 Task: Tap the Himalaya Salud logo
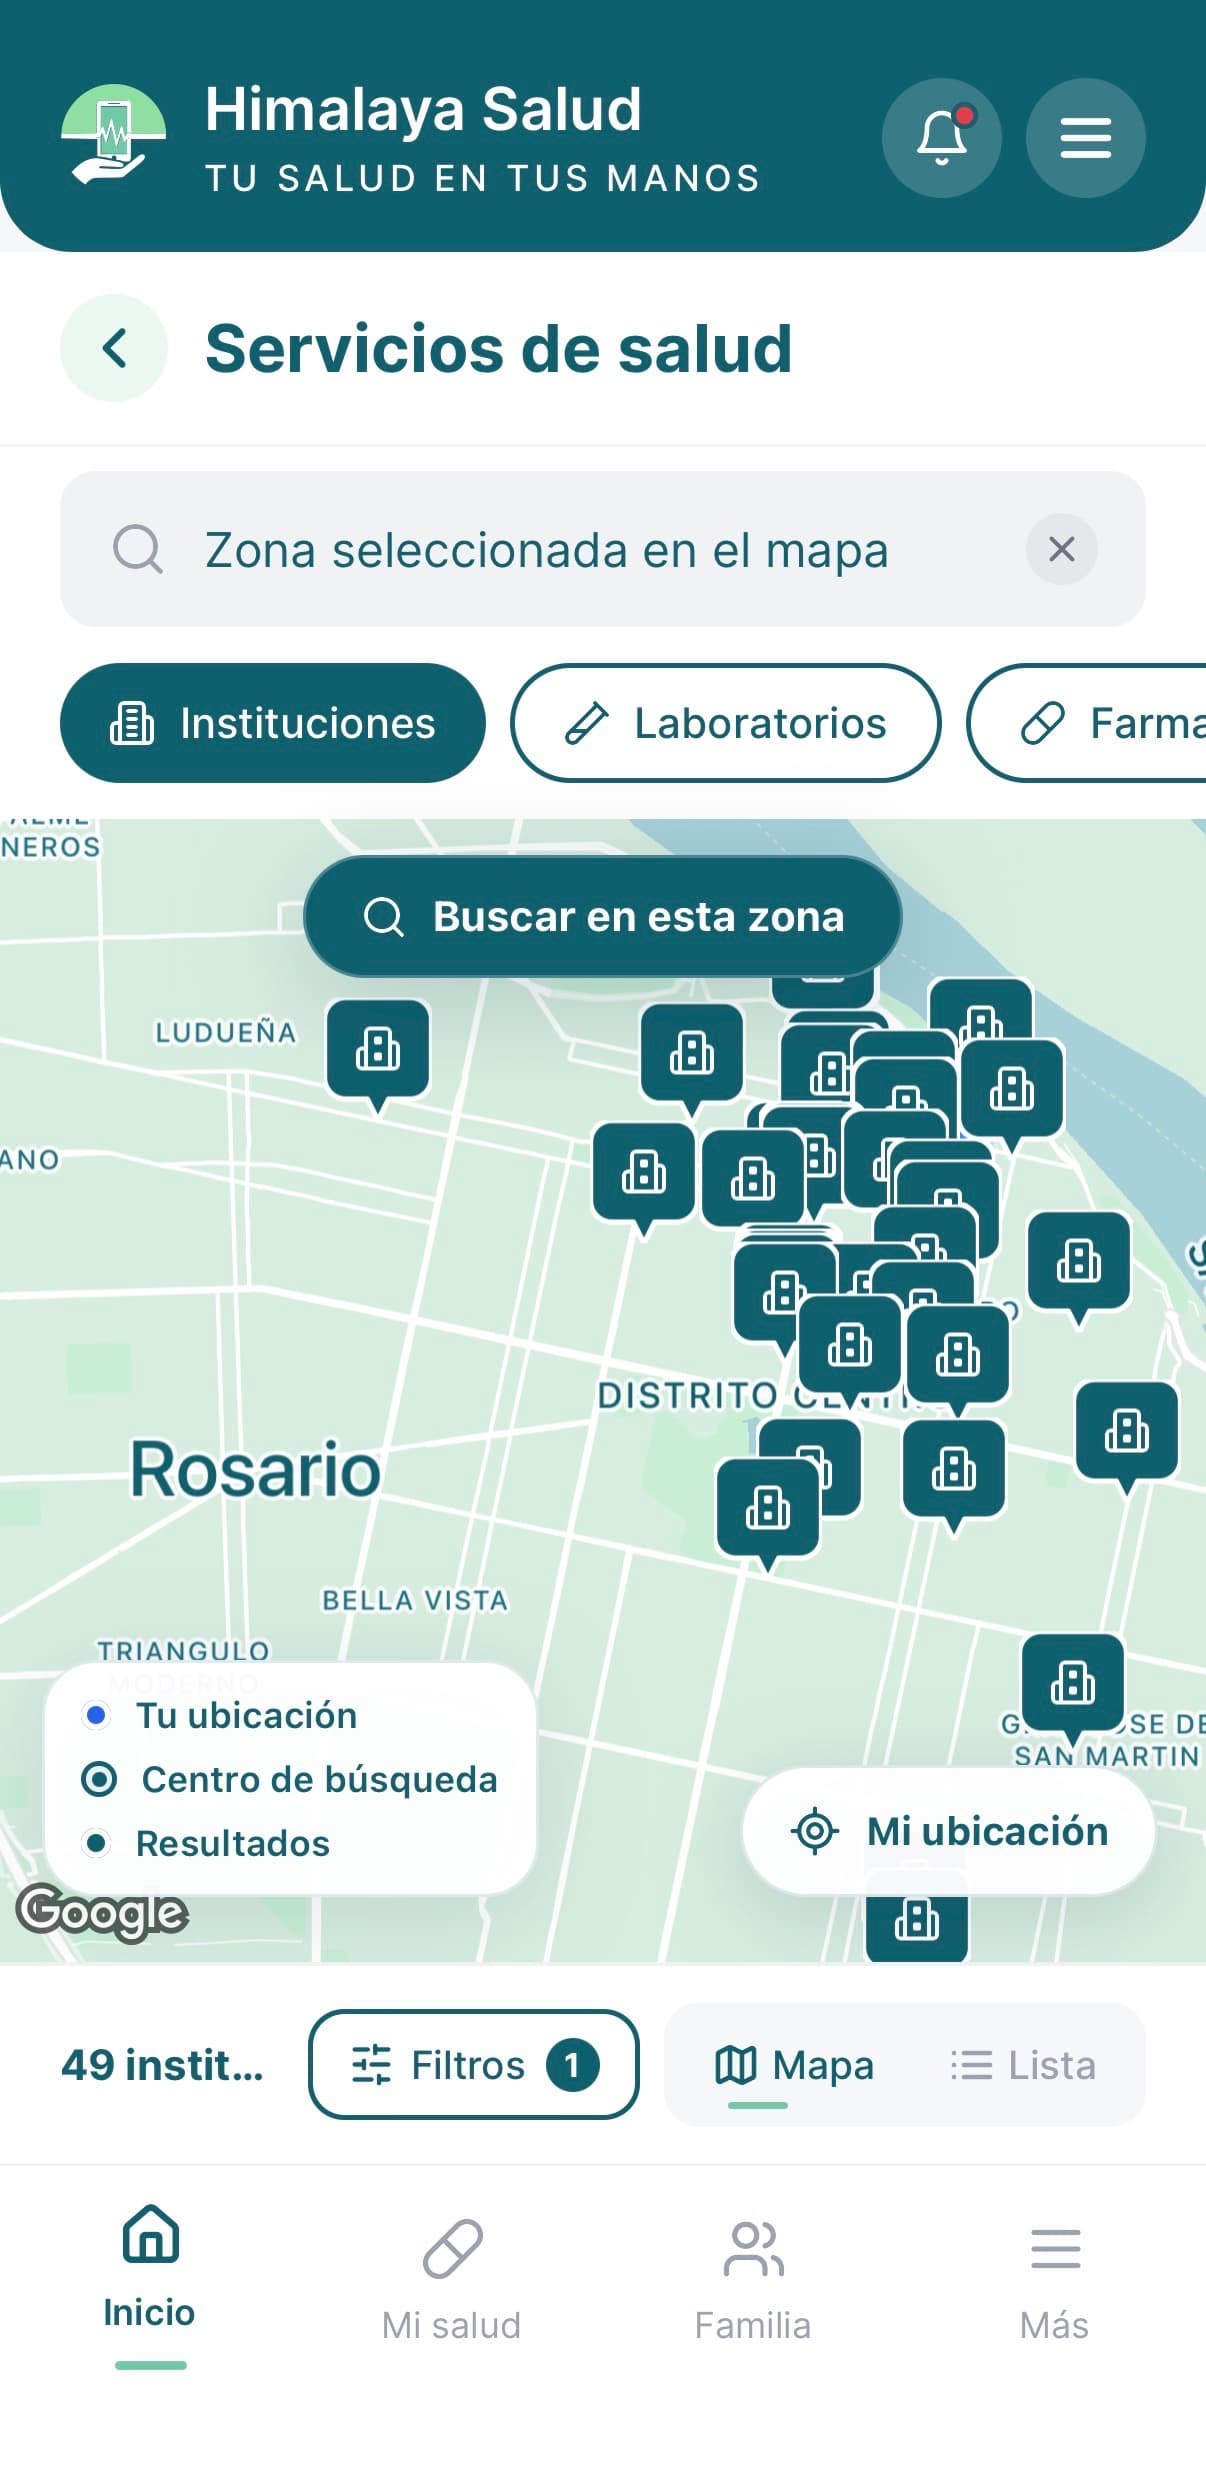[113, 135]
